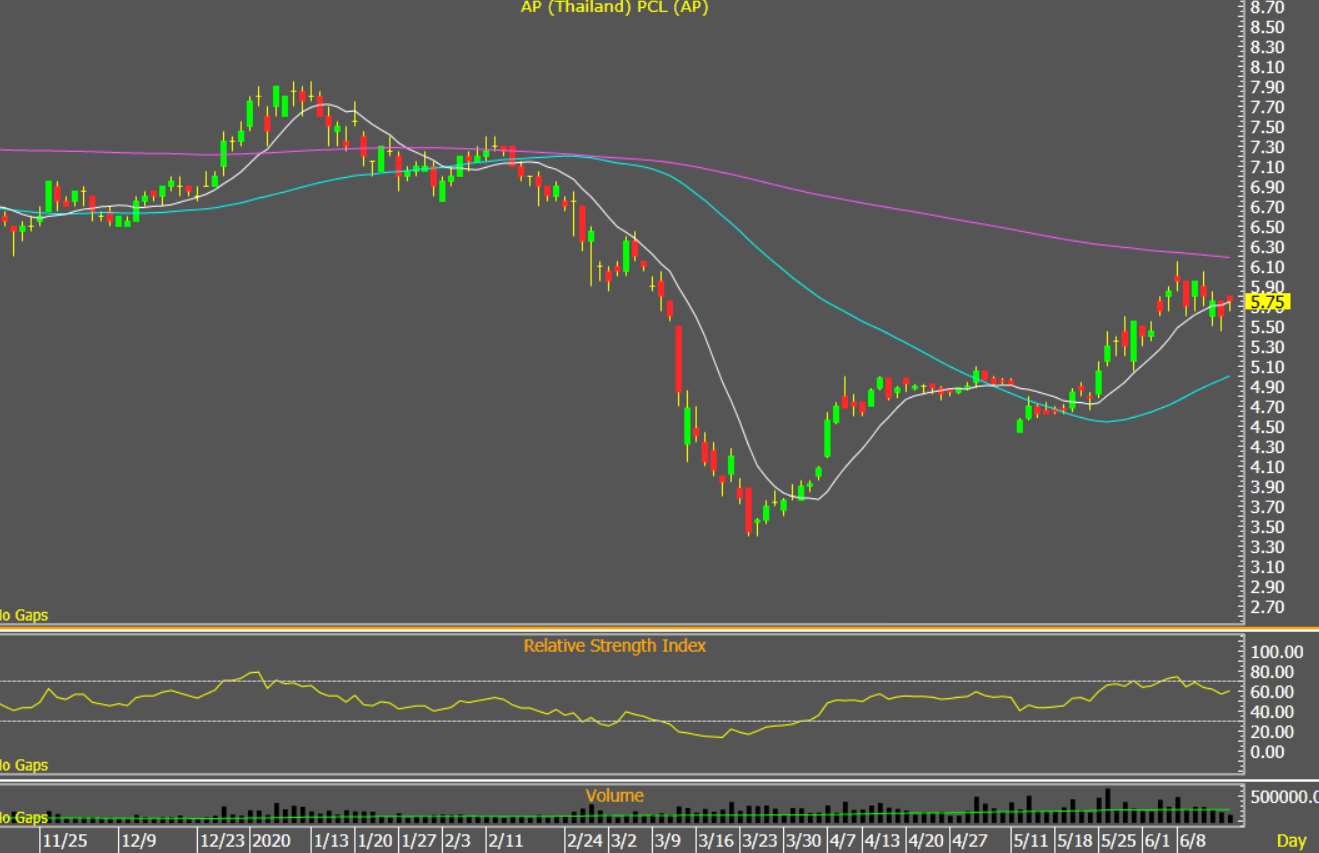The image size is (1319, 853).
Task: Click the 0.00 RSI scale value
Action: (1268, 752)
